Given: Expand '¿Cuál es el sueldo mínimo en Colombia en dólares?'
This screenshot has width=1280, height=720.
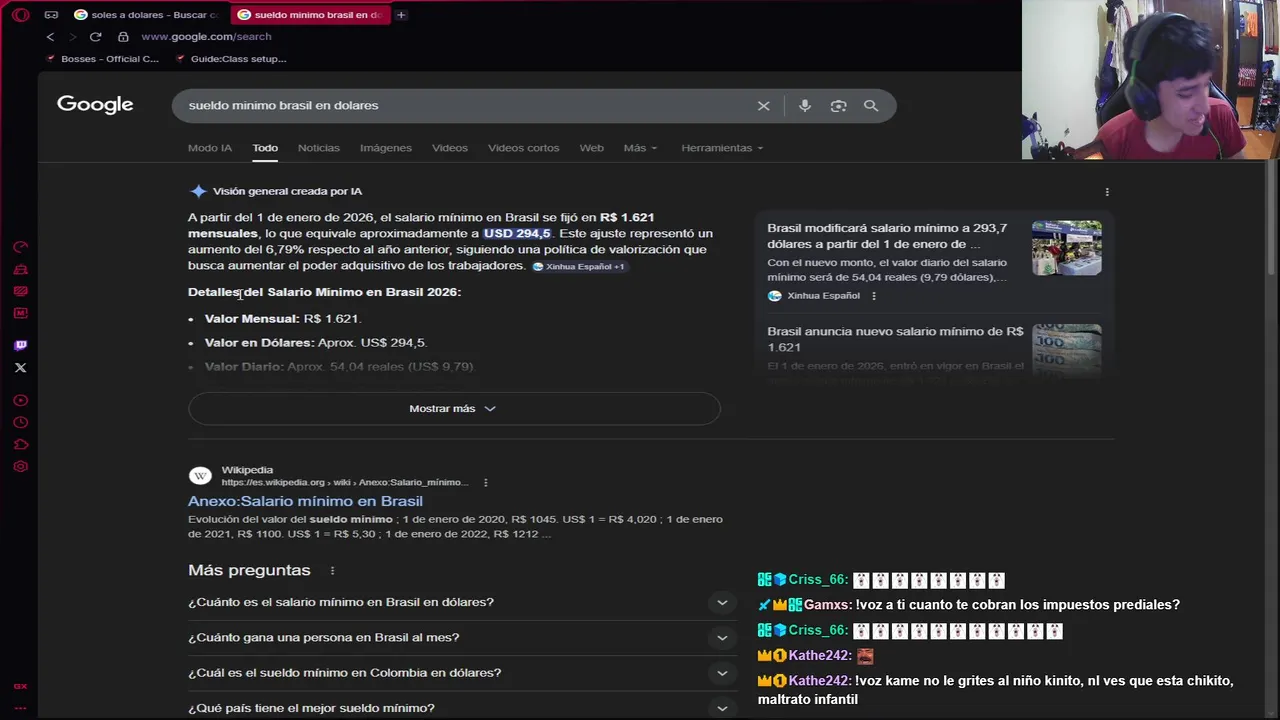Looking at the screenshot, I should (x=462, y=673).
